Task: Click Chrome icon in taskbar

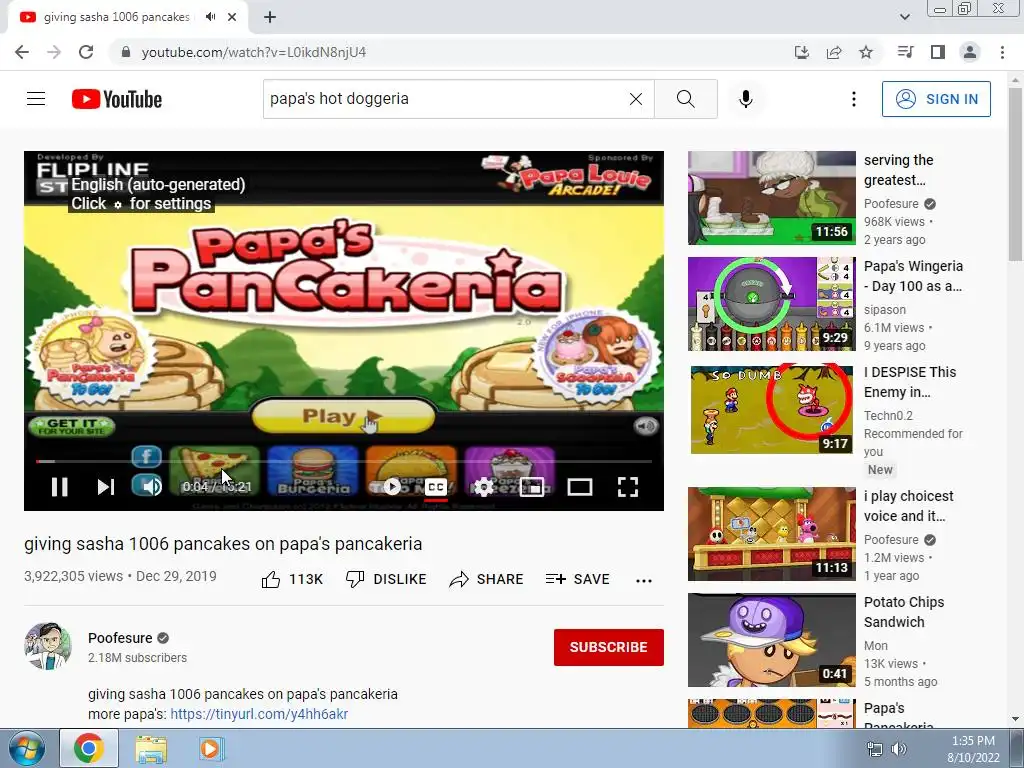Action: tap(89, 748)
